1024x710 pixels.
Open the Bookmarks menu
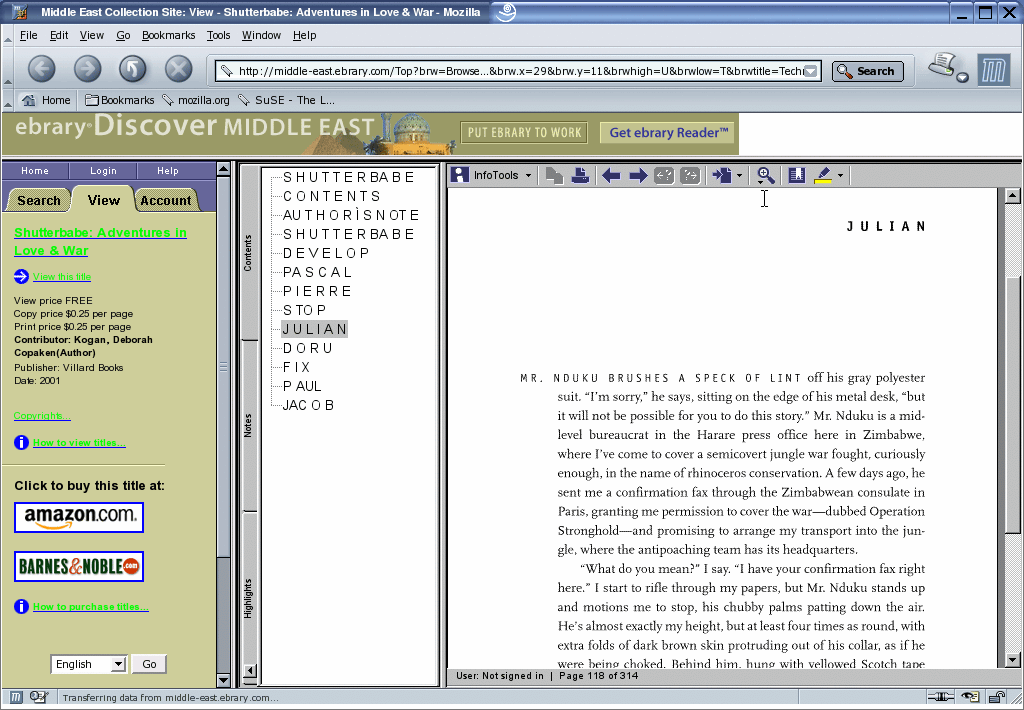(x=168, y=35)
